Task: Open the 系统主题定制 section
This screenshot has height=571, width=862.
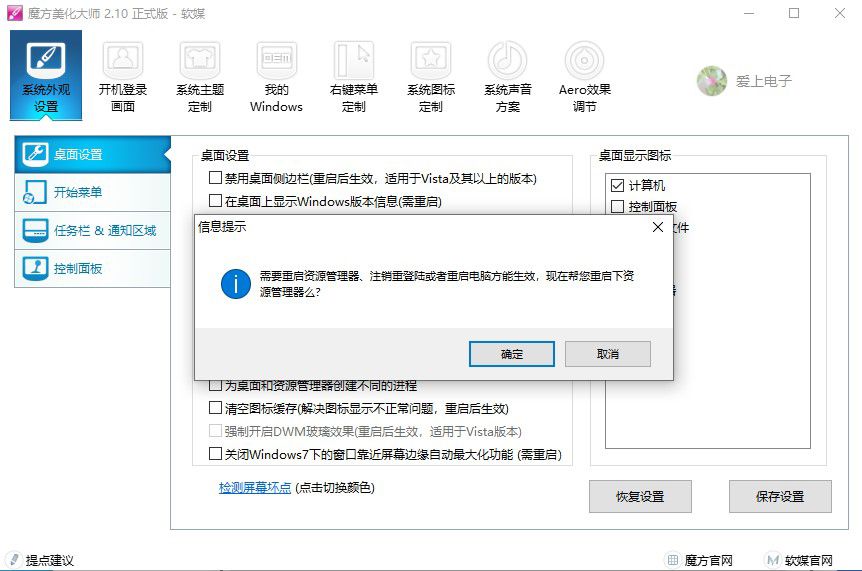Action: [200, 77]
